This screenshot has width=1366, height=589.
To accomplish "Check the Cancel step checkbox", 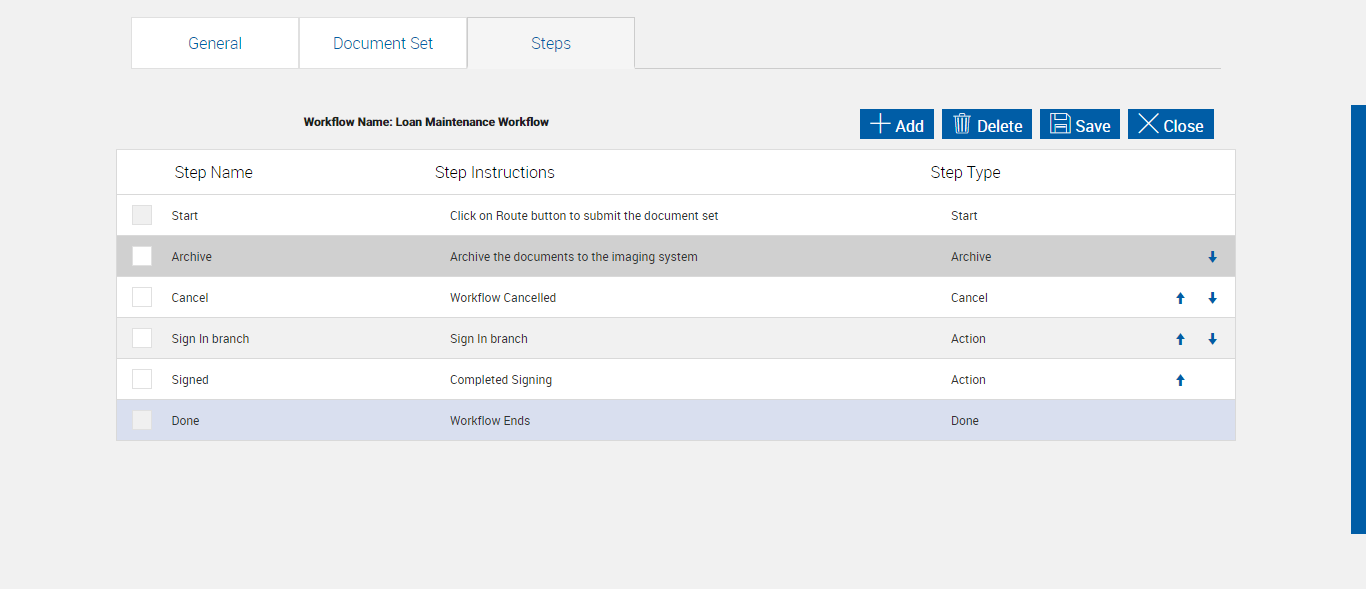I will [x=142, y=297].
